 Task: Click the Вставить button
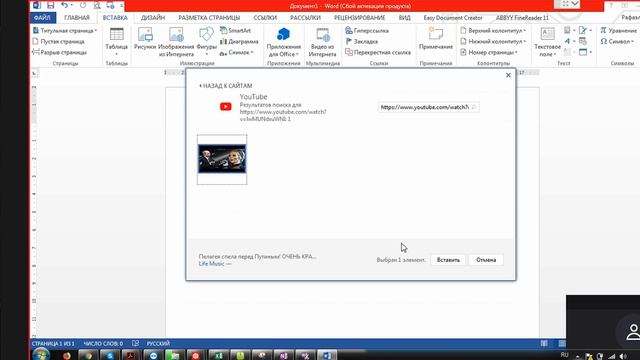tap(448, 260)
